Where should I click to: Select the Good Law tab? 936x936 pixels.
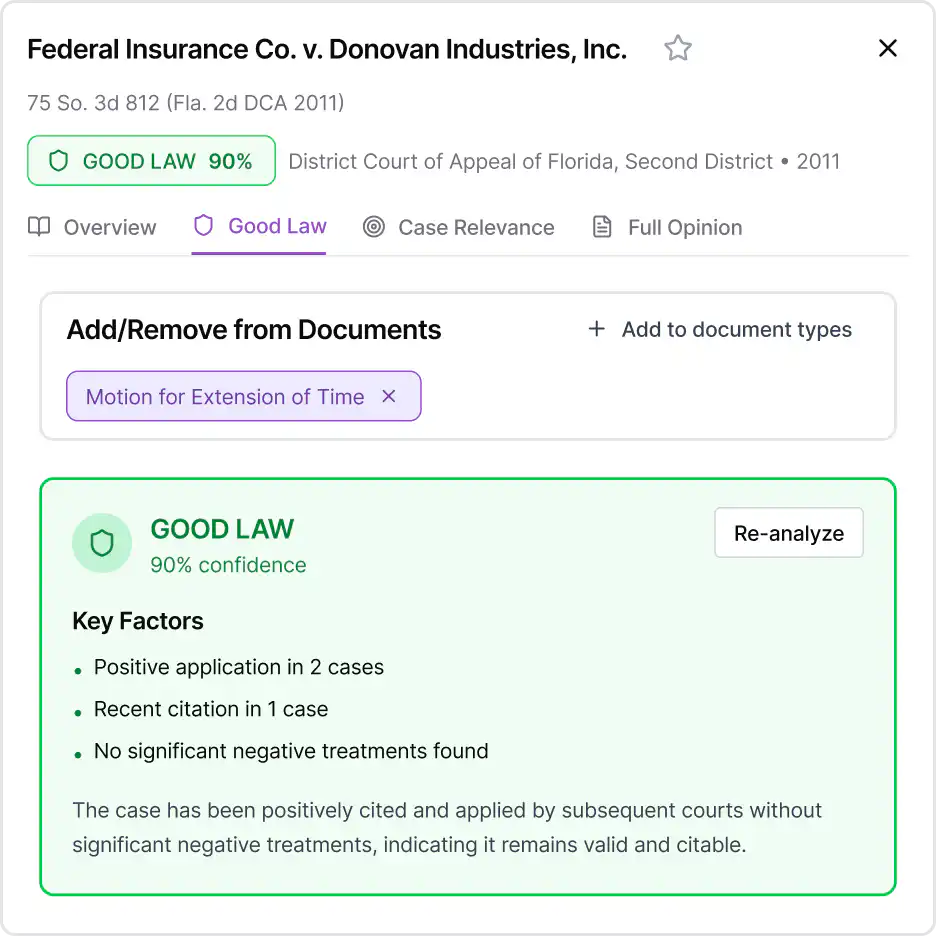click(x=276, y=227)
